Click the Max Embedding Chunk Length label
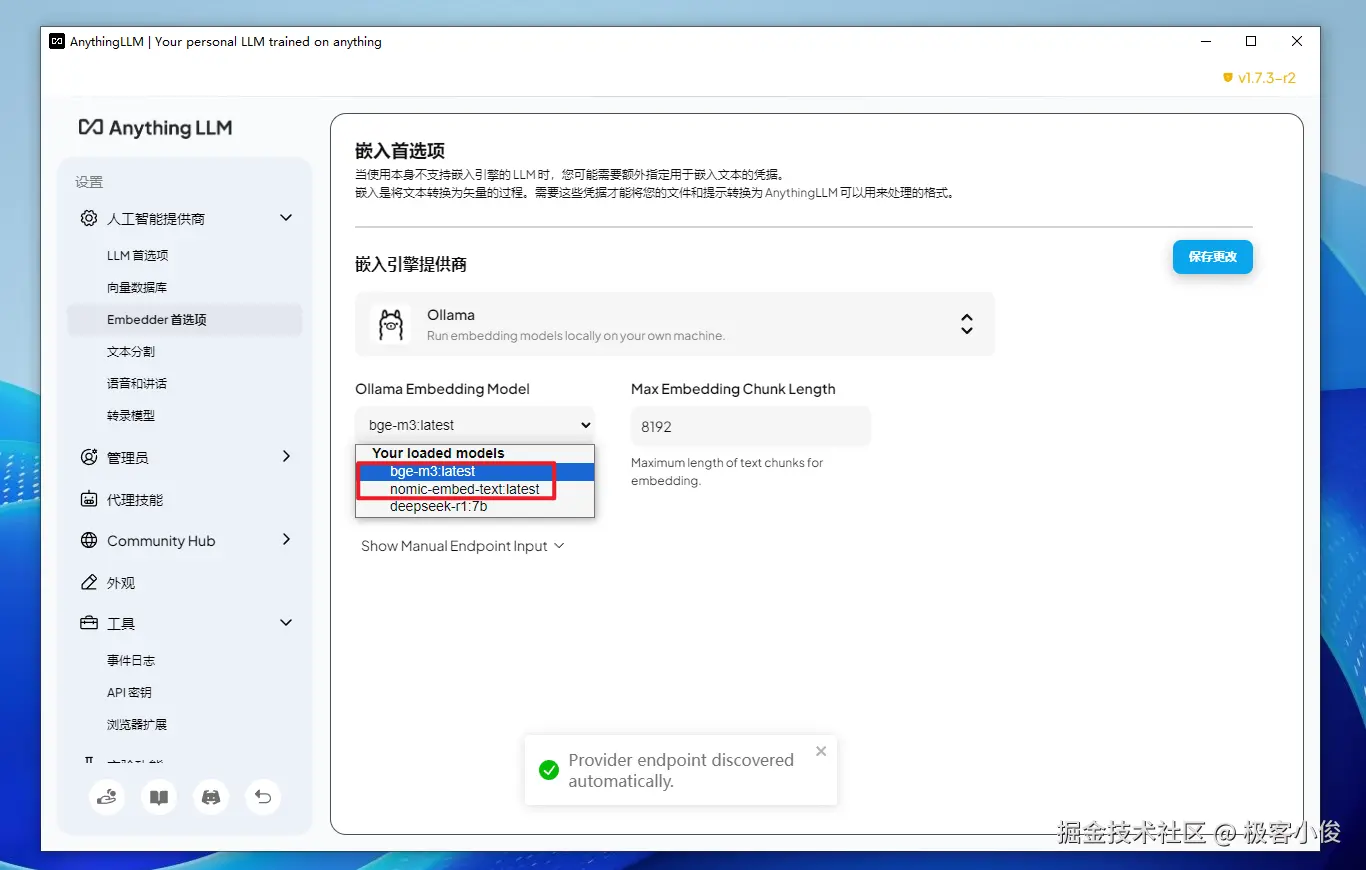This screenshot has height=870, width=1366. 733,389
